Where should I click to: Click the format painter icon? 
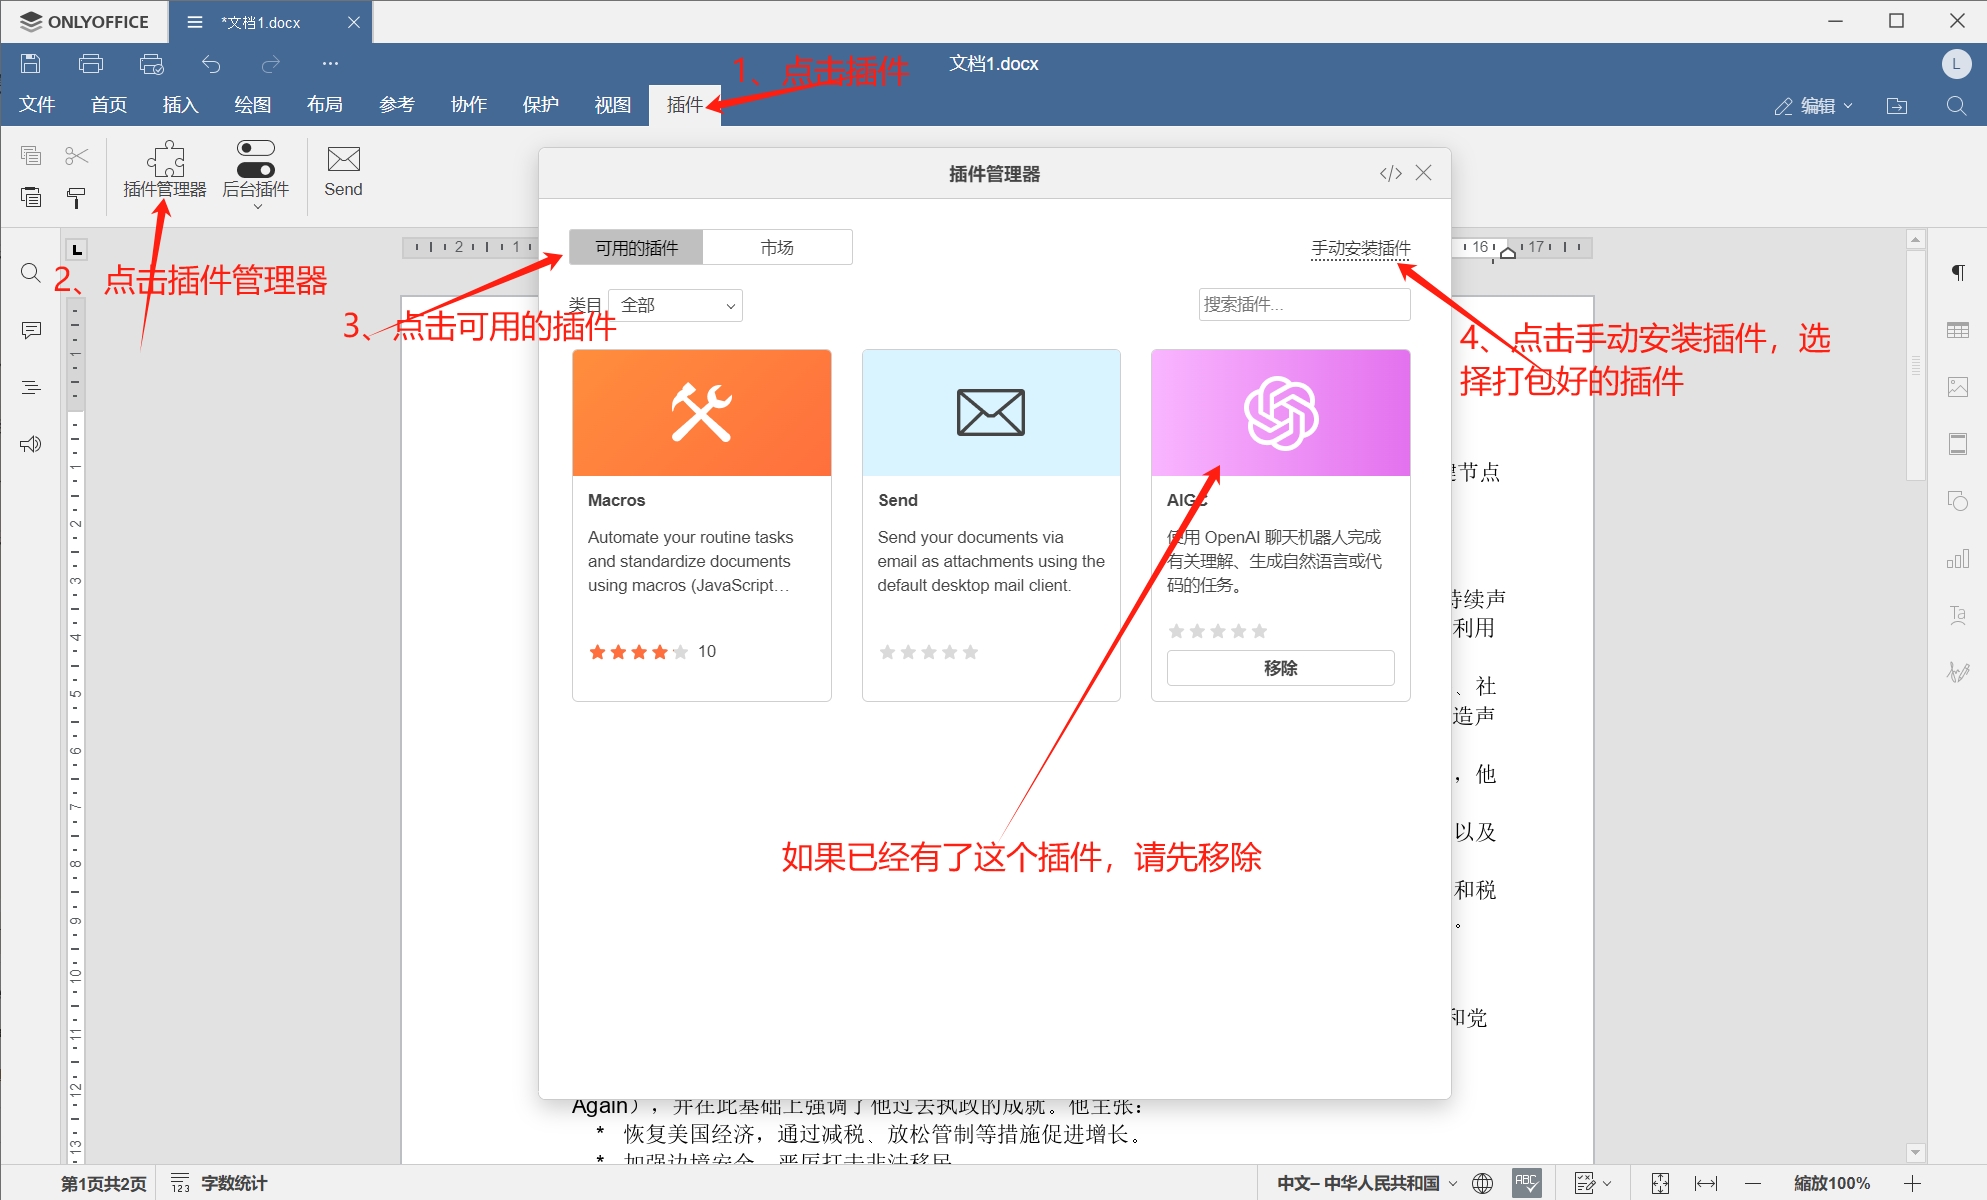point(76,198)
